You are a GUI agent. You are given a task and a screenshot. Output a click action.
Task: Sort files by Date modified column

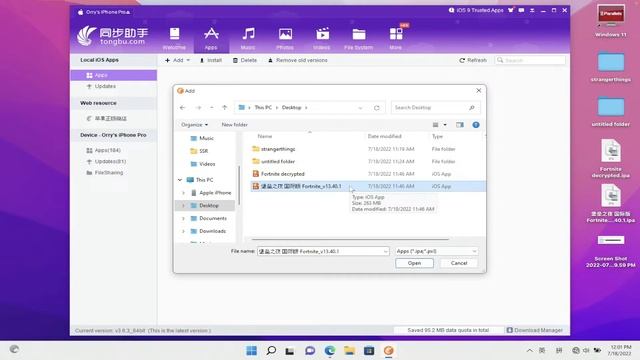click(384, 136)
